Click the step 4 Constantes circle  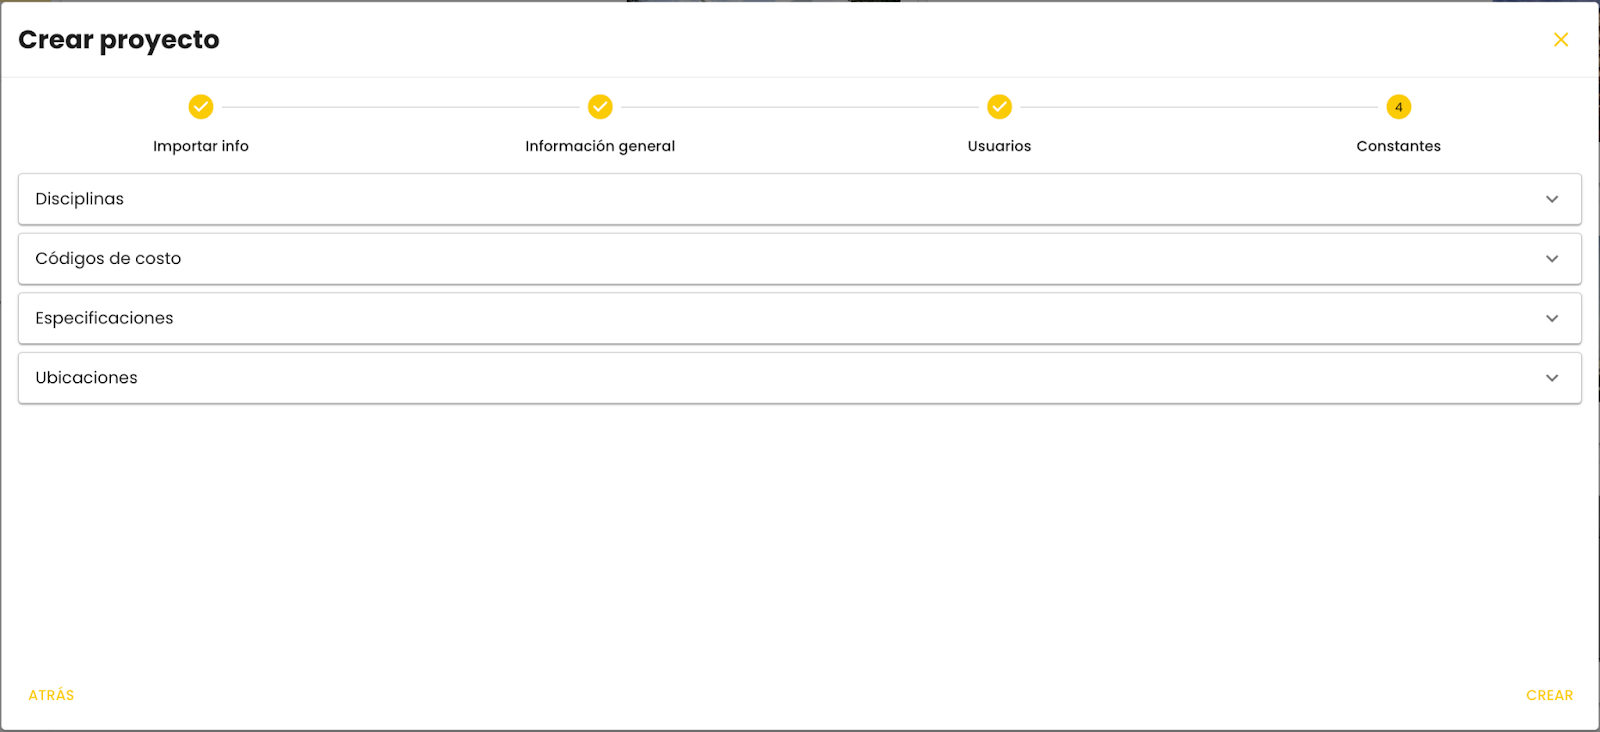(x=1398, y=107)
